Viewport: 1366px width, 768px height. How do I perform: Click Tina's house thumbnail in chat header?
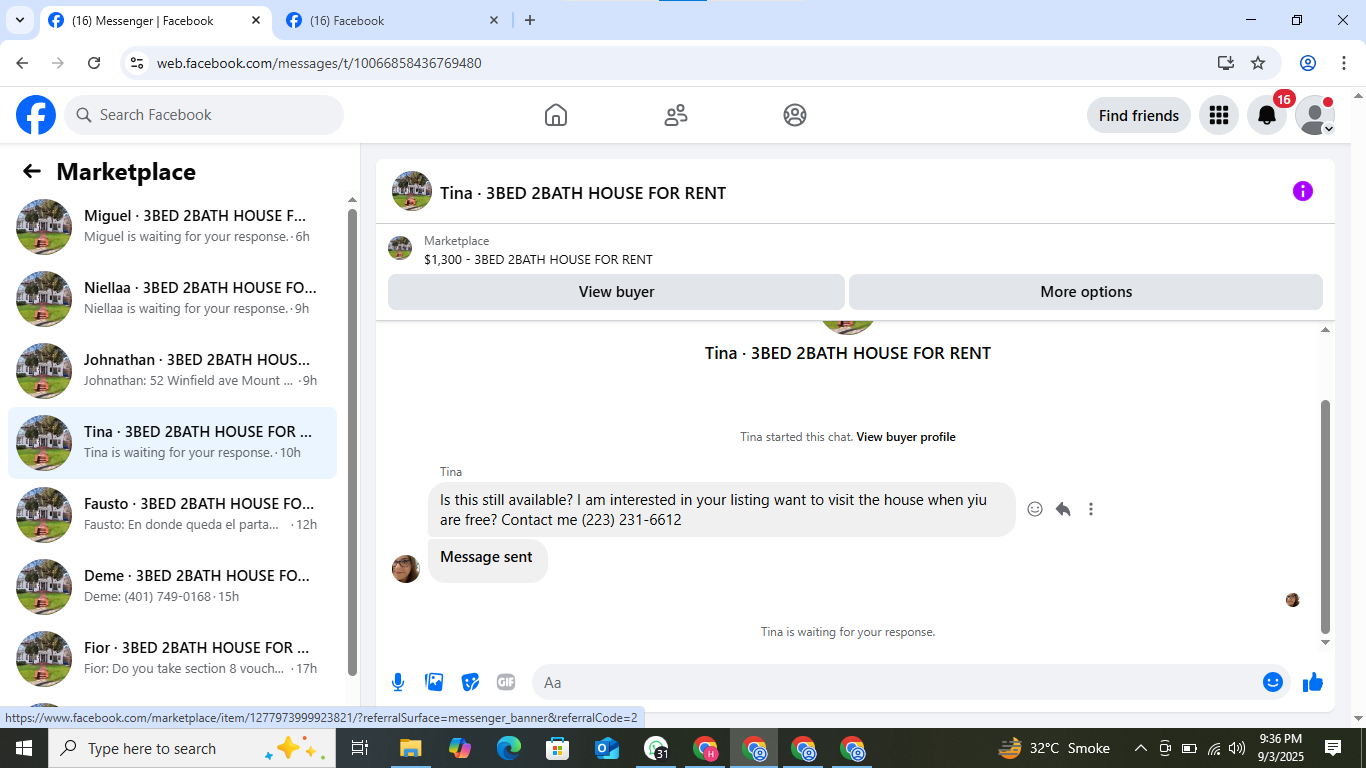pos(412,191)
